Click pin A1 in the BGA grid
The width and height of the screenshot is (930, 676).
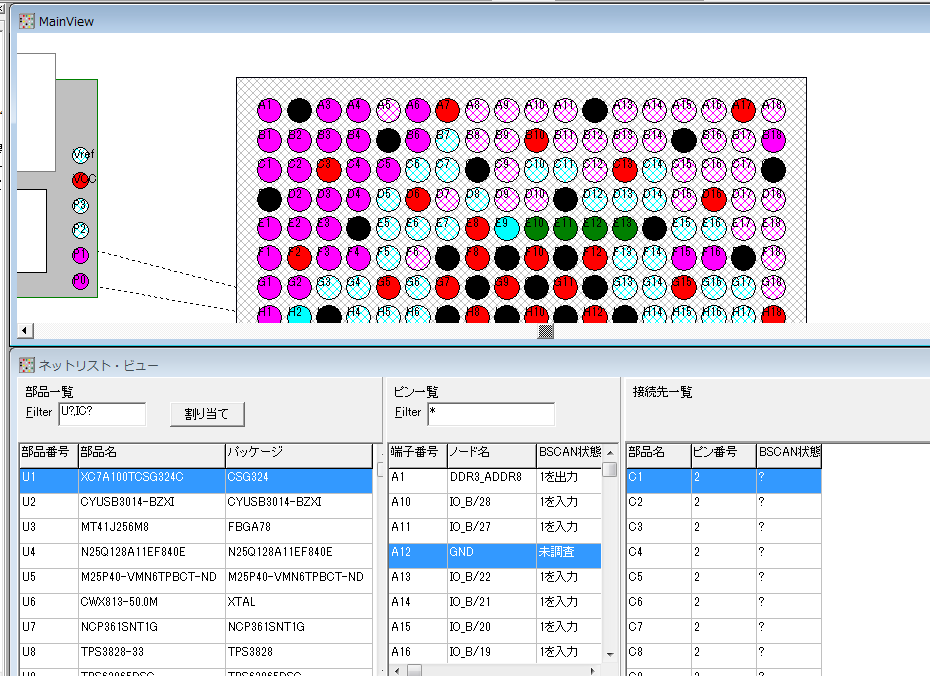click(269, 110)
